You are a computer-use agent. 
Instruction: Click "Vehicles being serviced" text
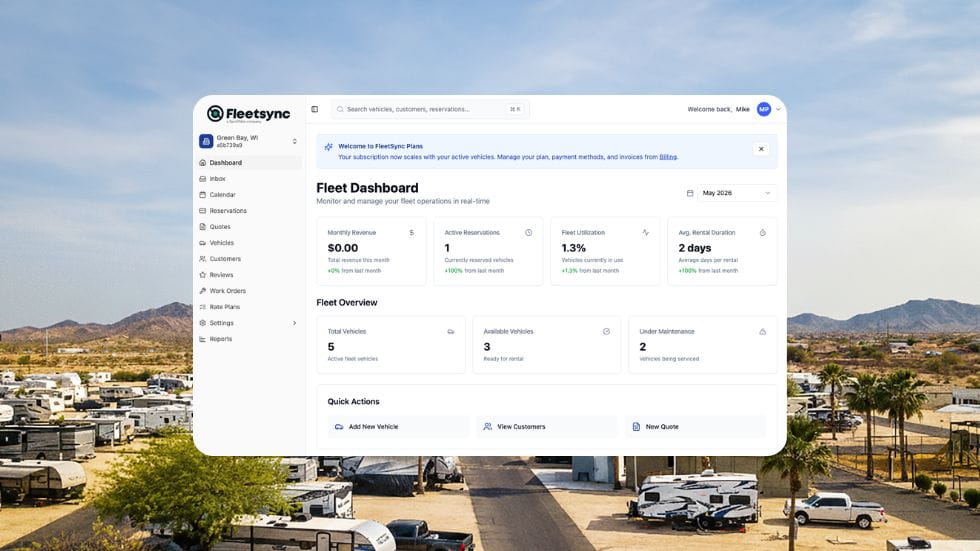click(x=669, y=359)
